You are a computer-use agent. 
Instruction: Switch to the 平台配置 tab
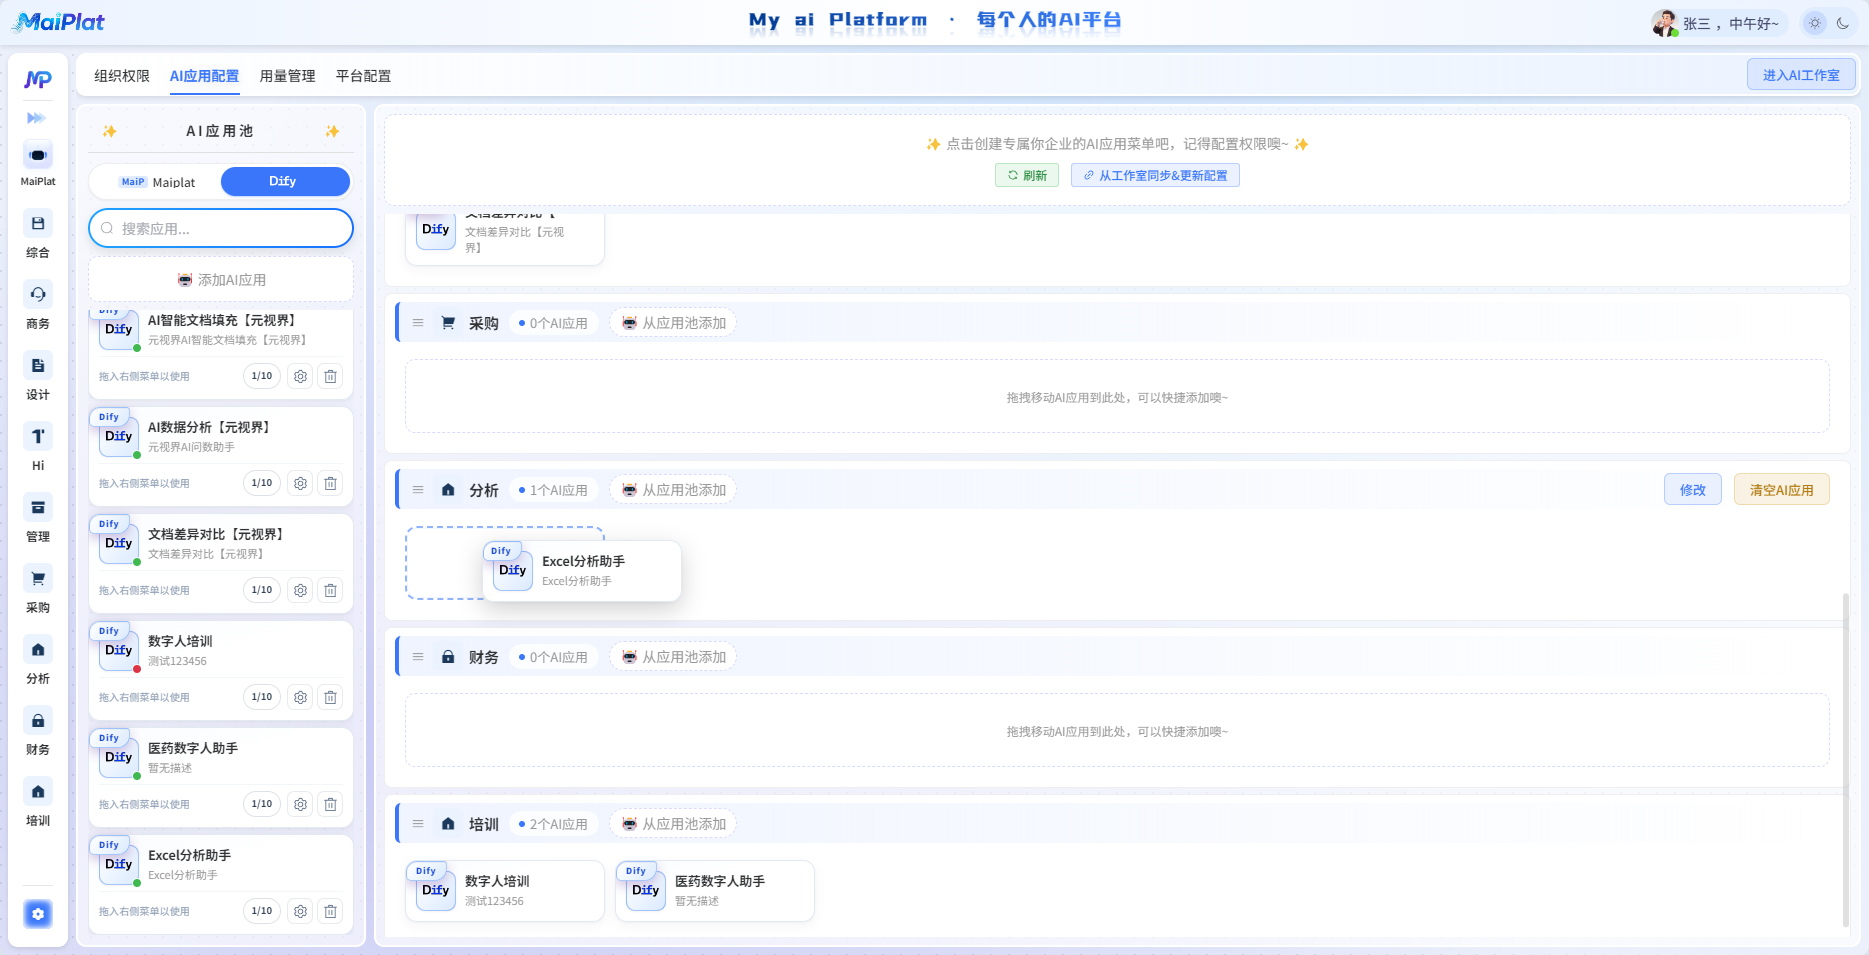[x=363, y=76]
